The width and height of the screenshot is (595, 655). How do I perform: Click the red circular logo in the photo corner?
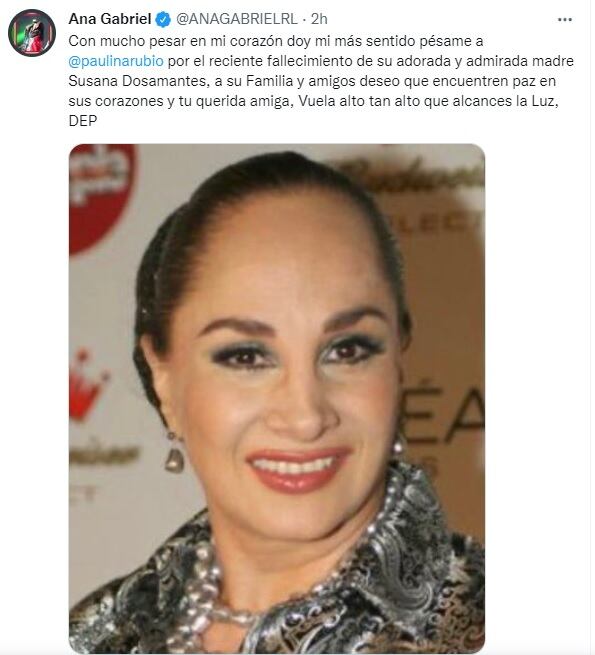pyautogui.click(x=101, y=196)
